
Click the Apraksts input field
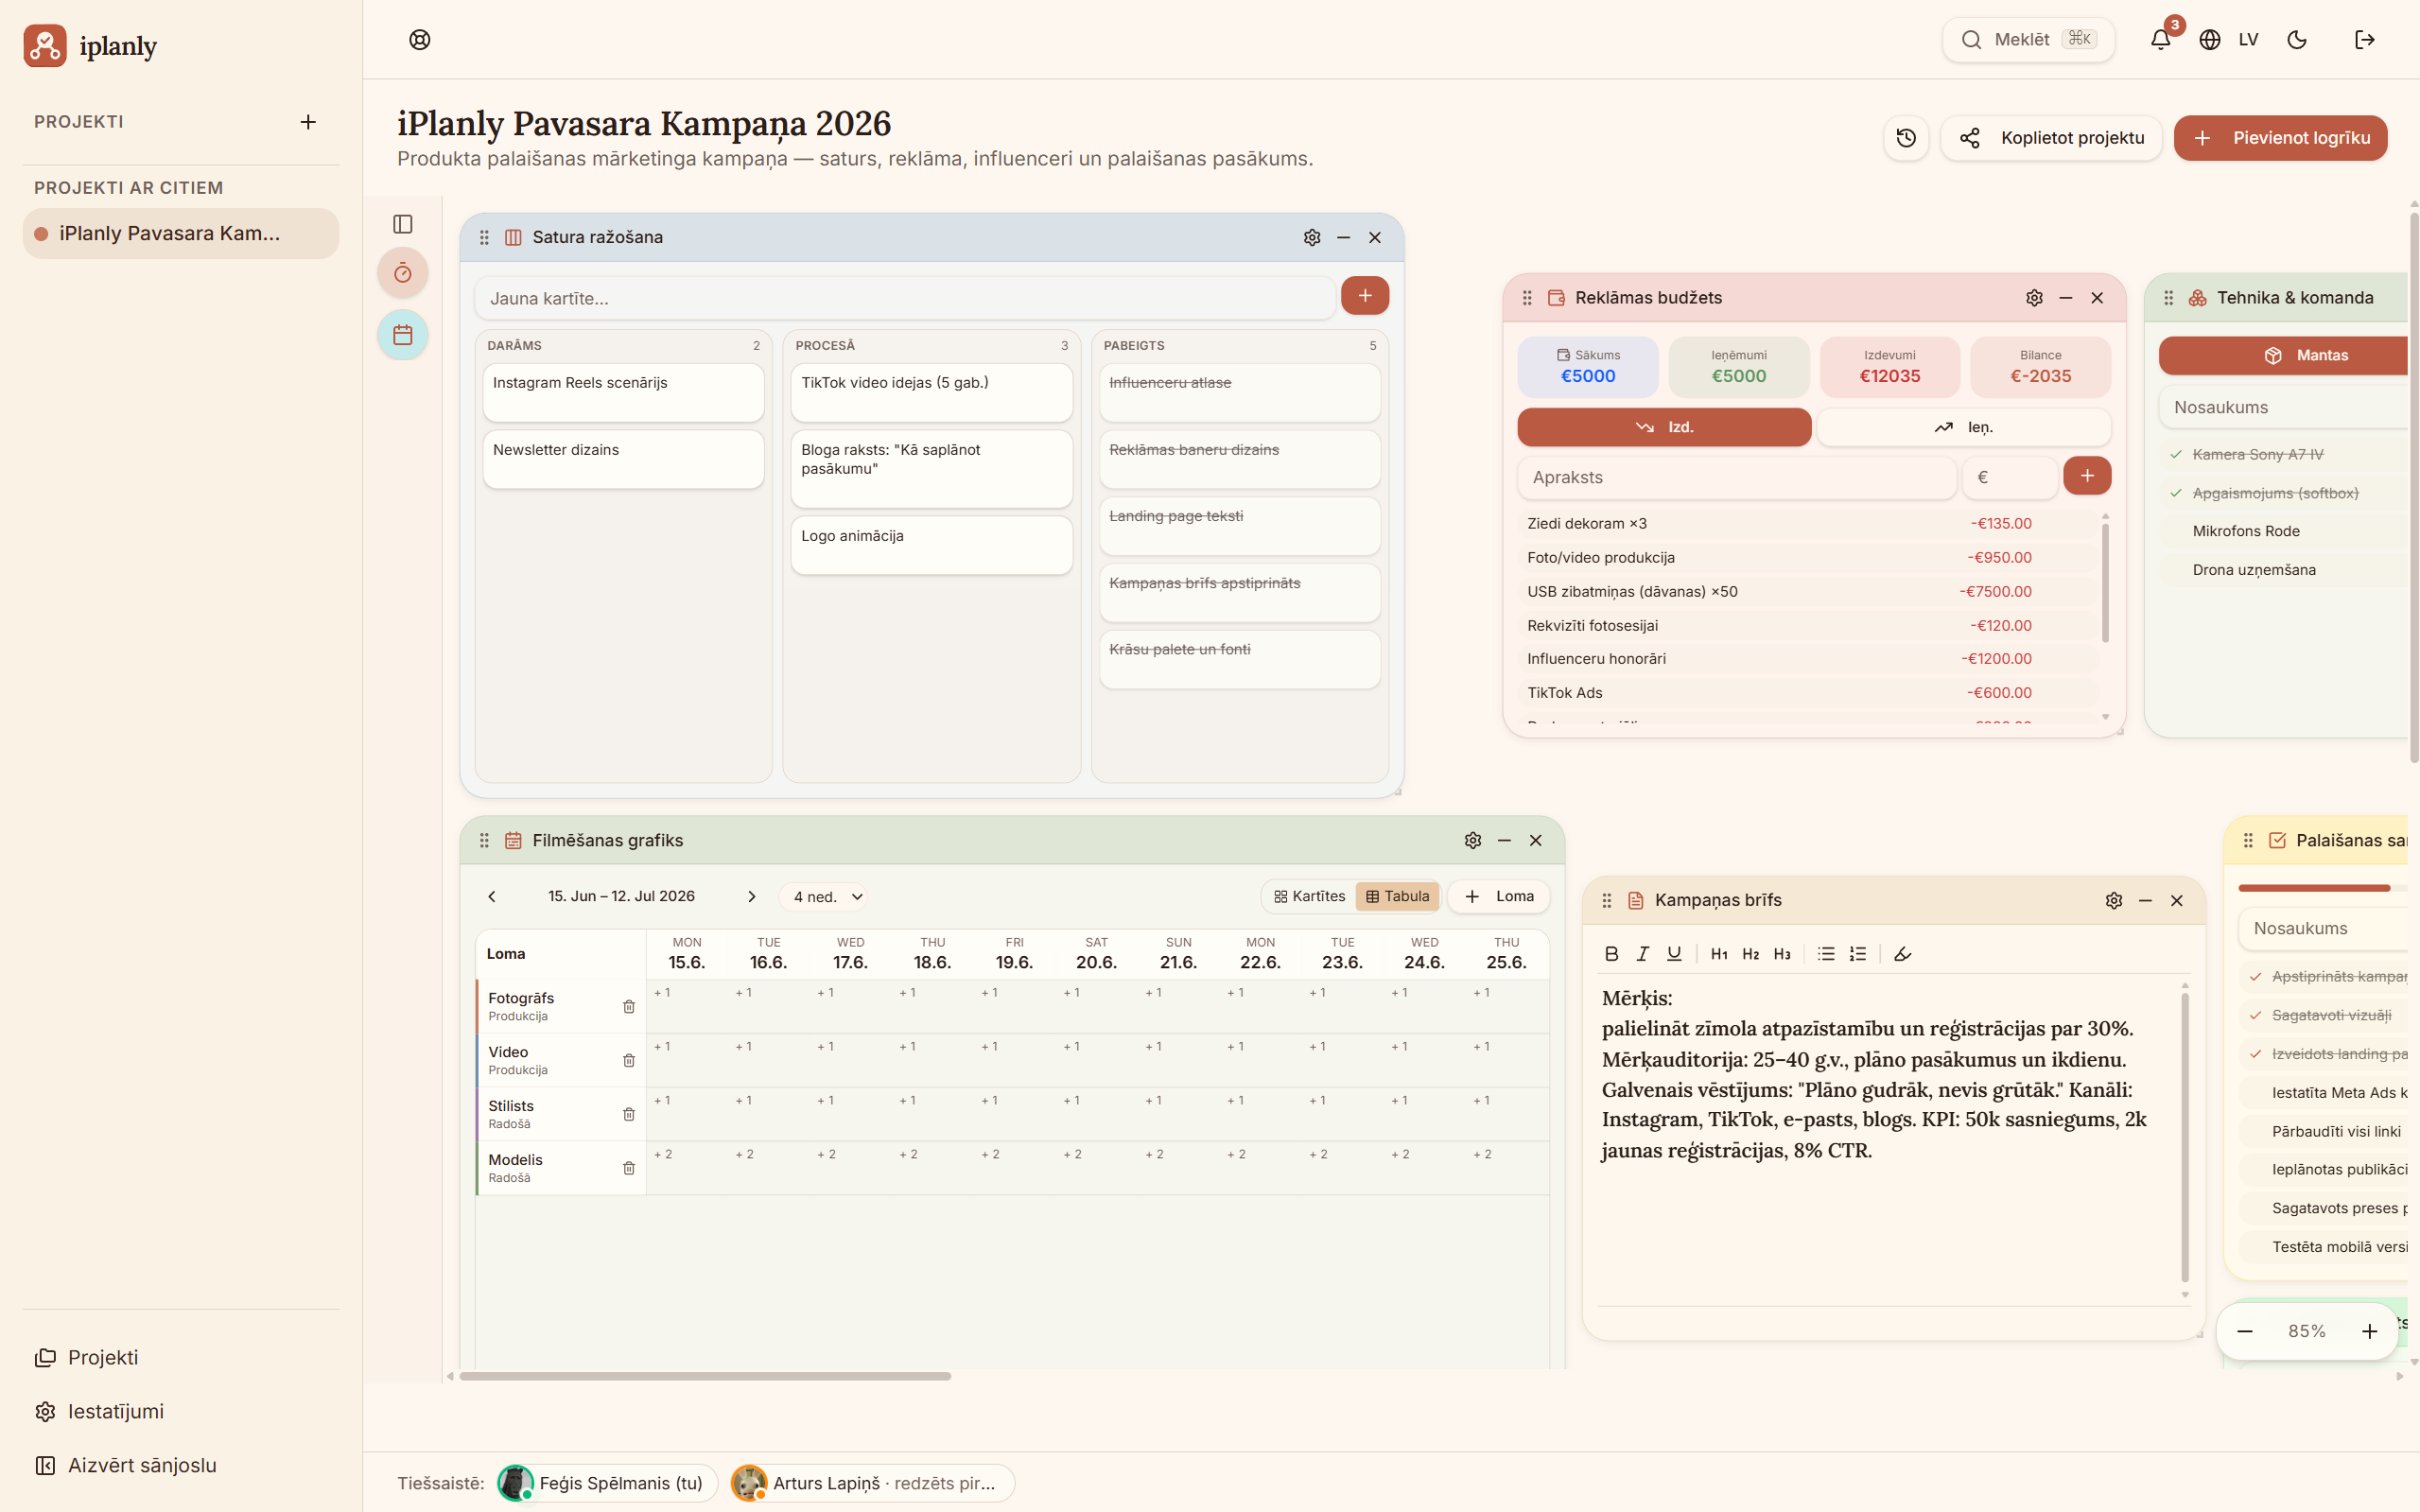point(1736,478)
